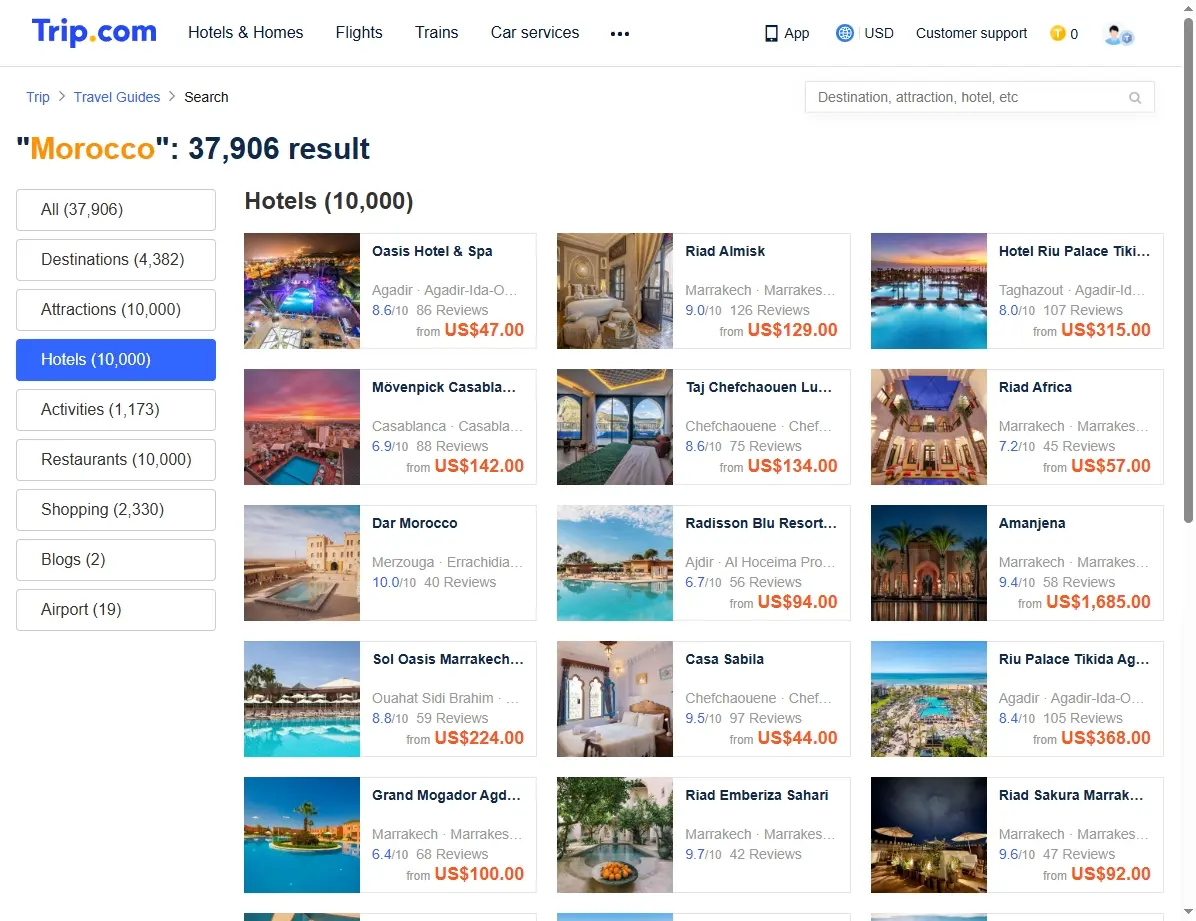The width and height of the screenshot is (1196, 921).
Task: Open Customer support link
Action: (x=971, y=33)
